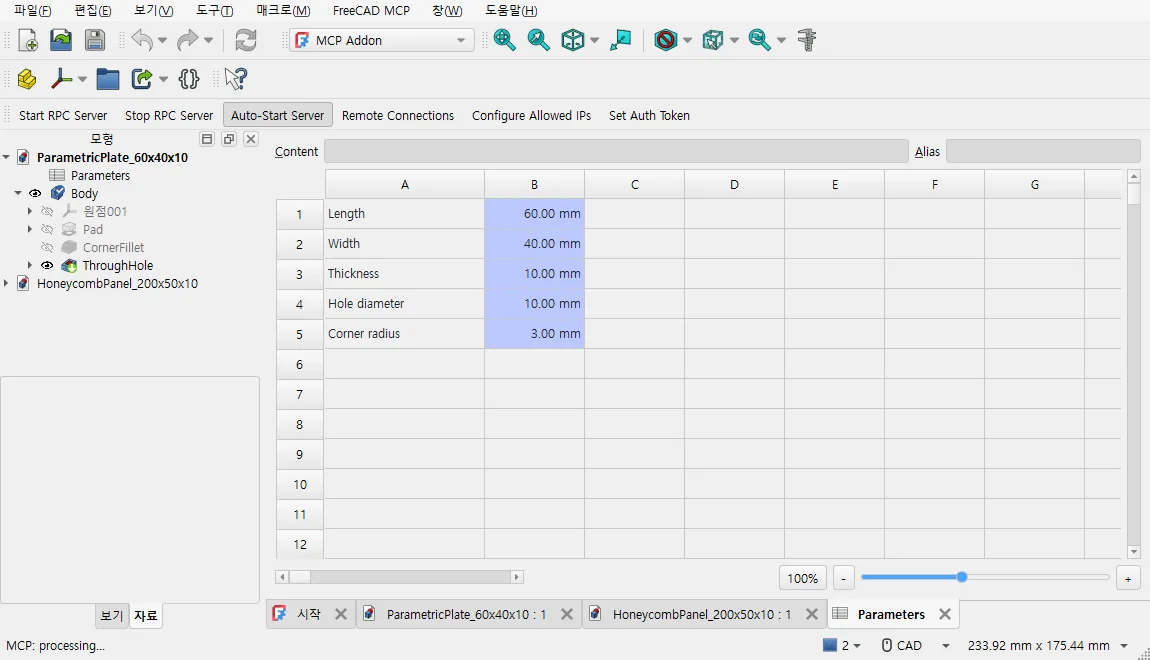Image resolution: width=1150 pixels, height=660 pixels.
Task: Click the Content input field
Action: 616,151
